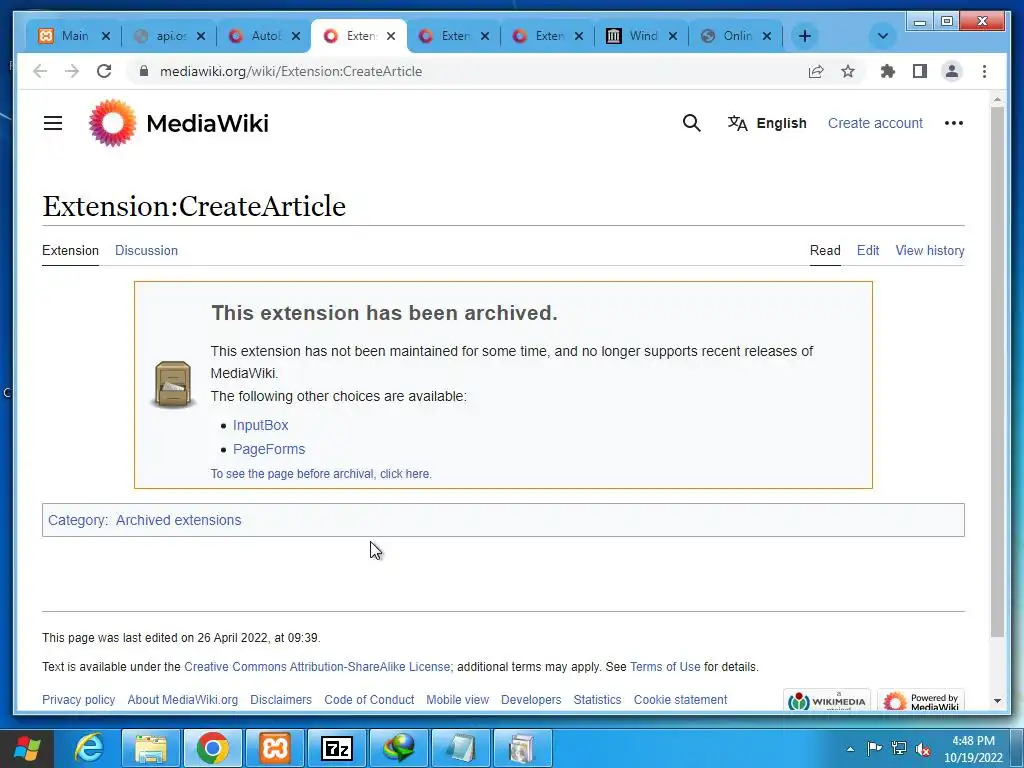Viewport: 1024px width, 768px height.
Task: Go back with the browser back arrow
Action: click(40, 71)
